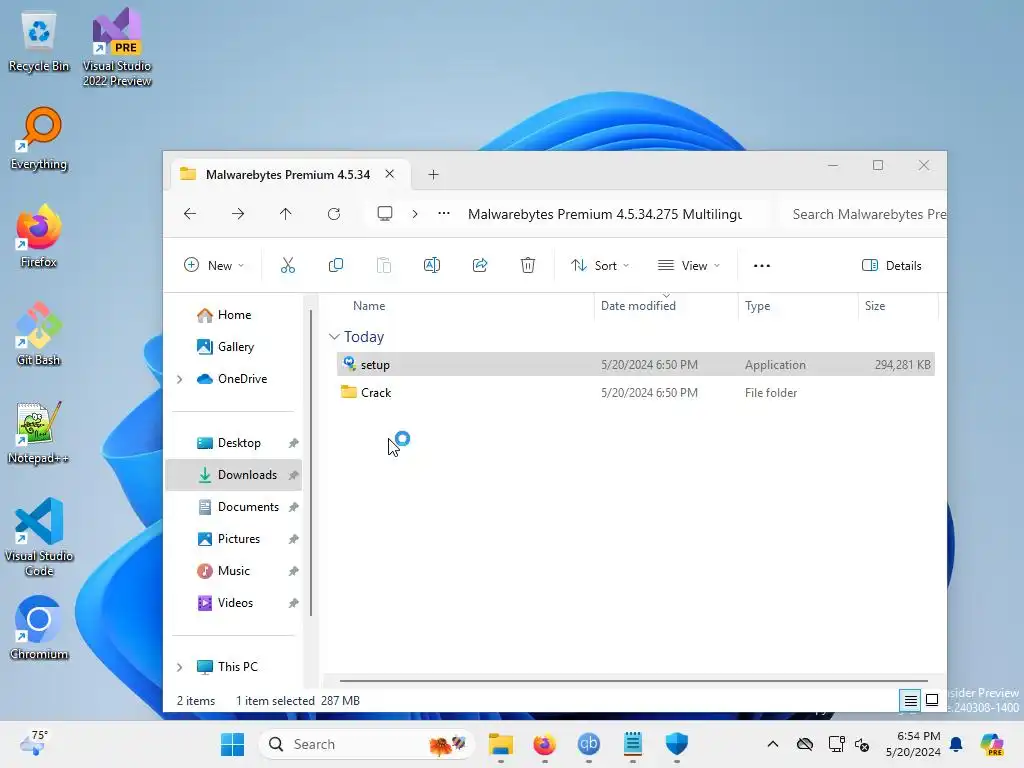The width and height of the screenshot is (1024, 768).
Task: Toggle the Details pane
Action: 891,266
